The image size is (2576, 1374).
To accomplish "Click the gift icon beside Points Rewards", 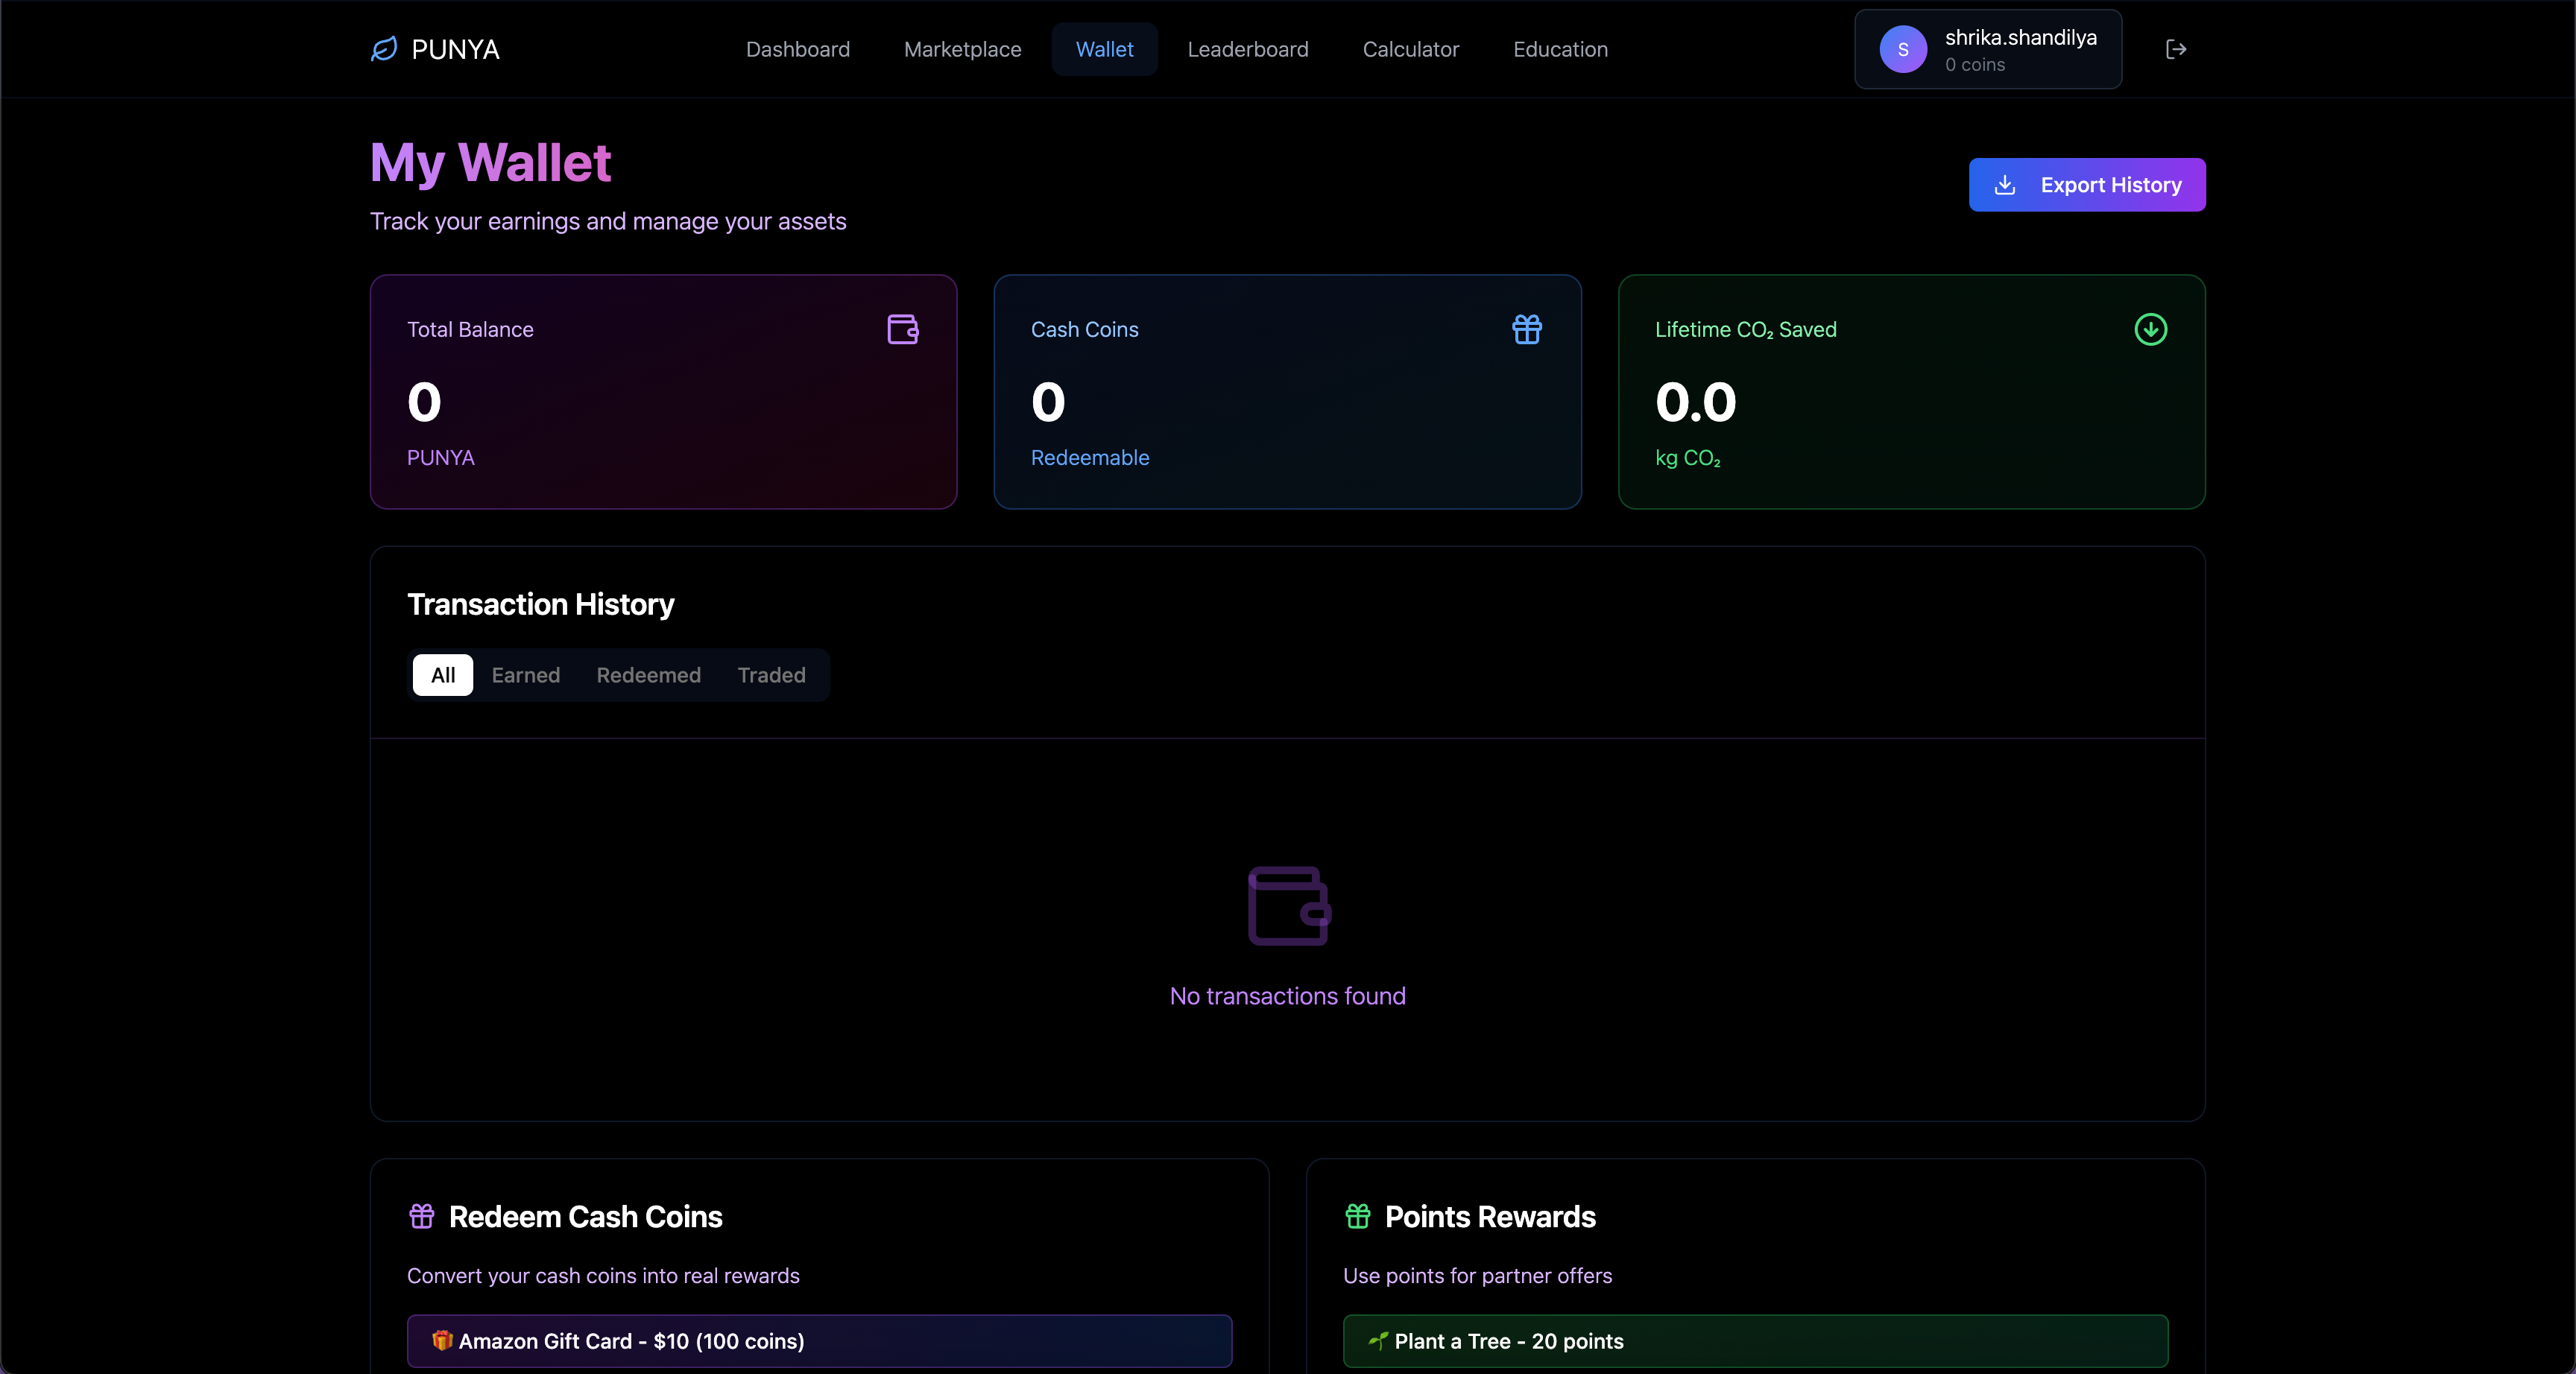I will 1358,1216.
